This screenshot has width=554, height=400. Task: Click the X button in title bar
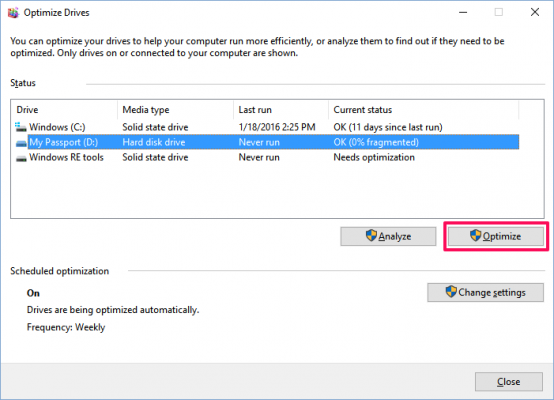[x=535, y=12]
